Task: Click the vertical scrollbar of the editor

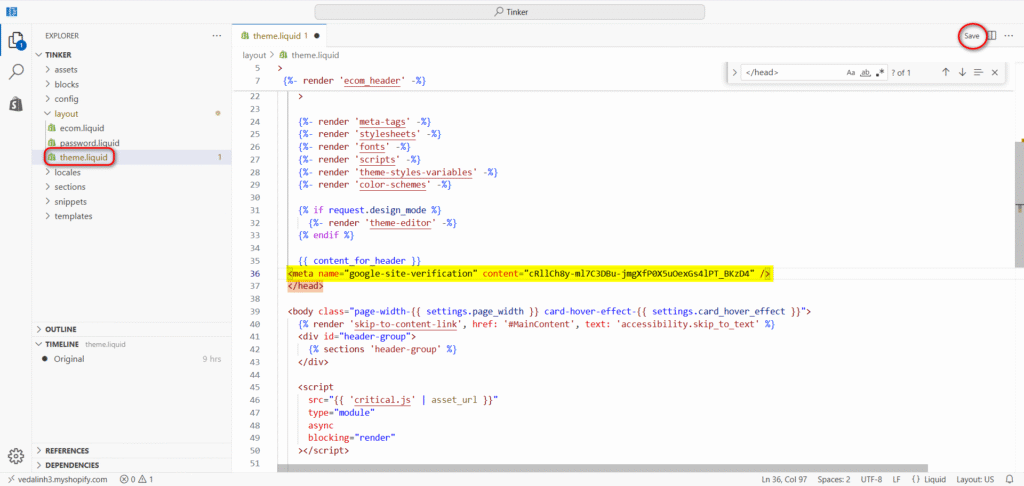Action: 1019,202
